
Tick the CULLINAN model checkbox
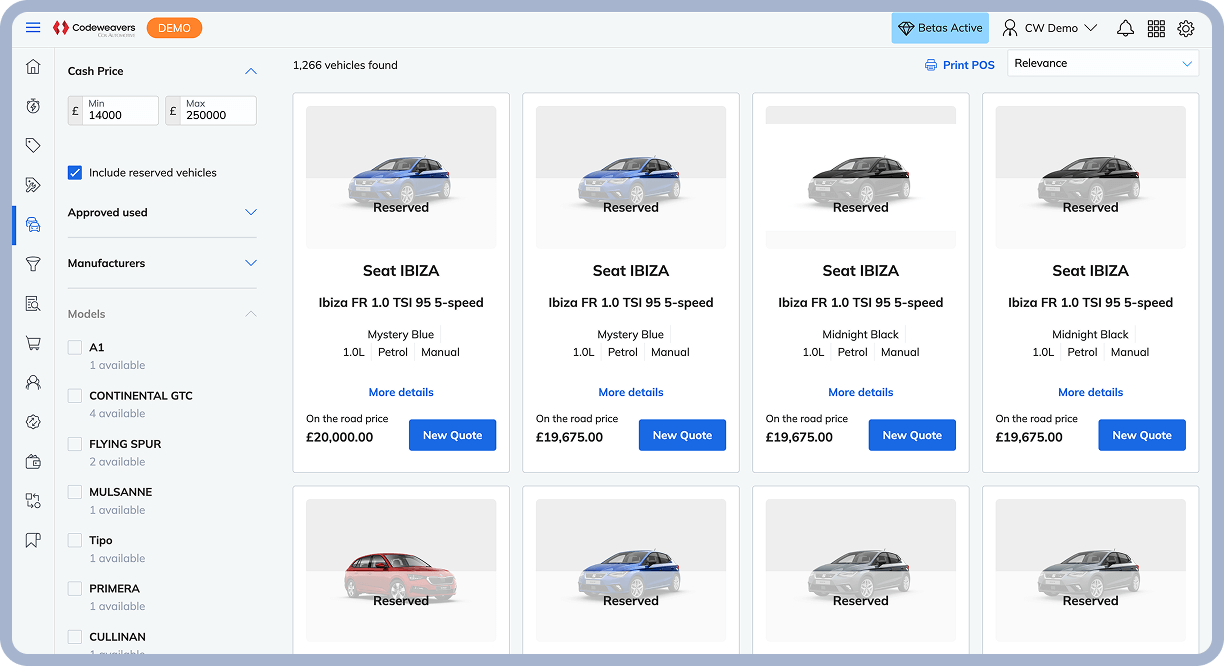click(x=75, y=637)
